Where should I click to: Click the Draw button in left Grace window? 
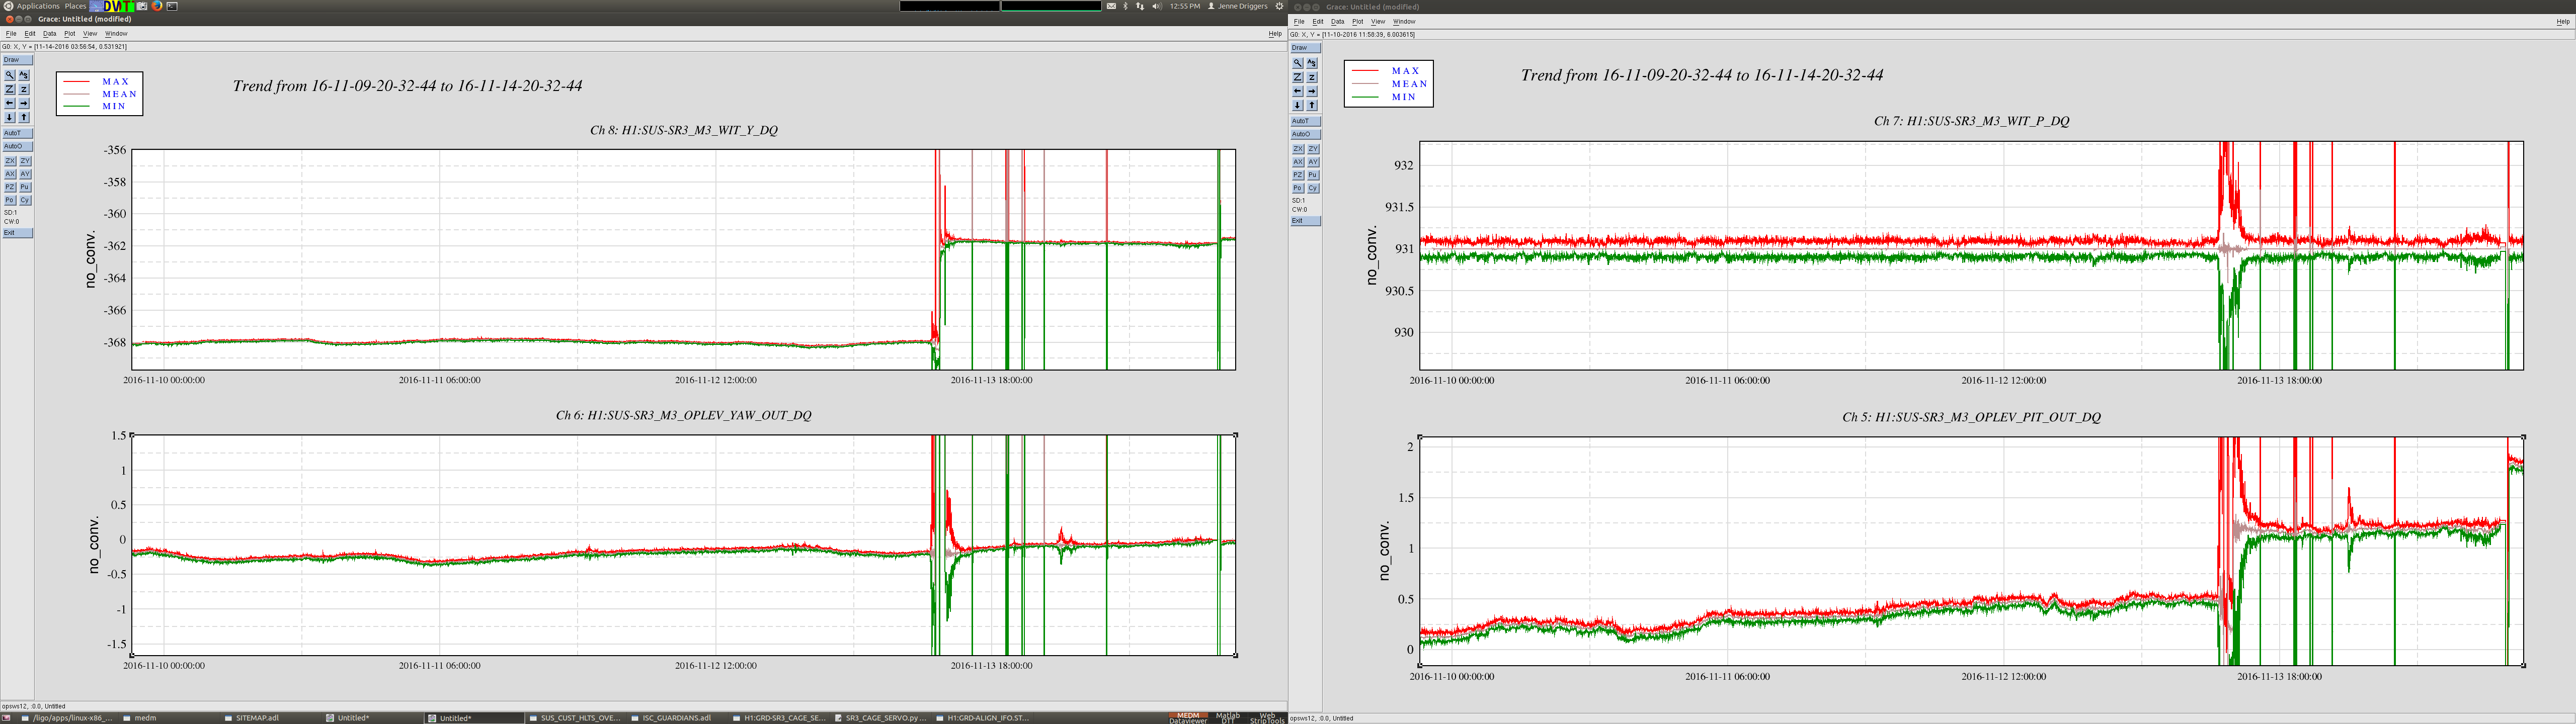pos(18,60)
